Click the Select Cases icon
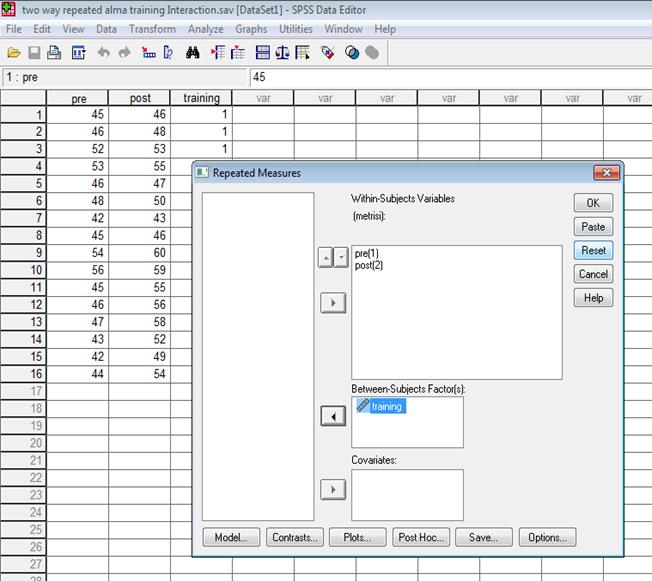652x581 pixels. [303, 53]
